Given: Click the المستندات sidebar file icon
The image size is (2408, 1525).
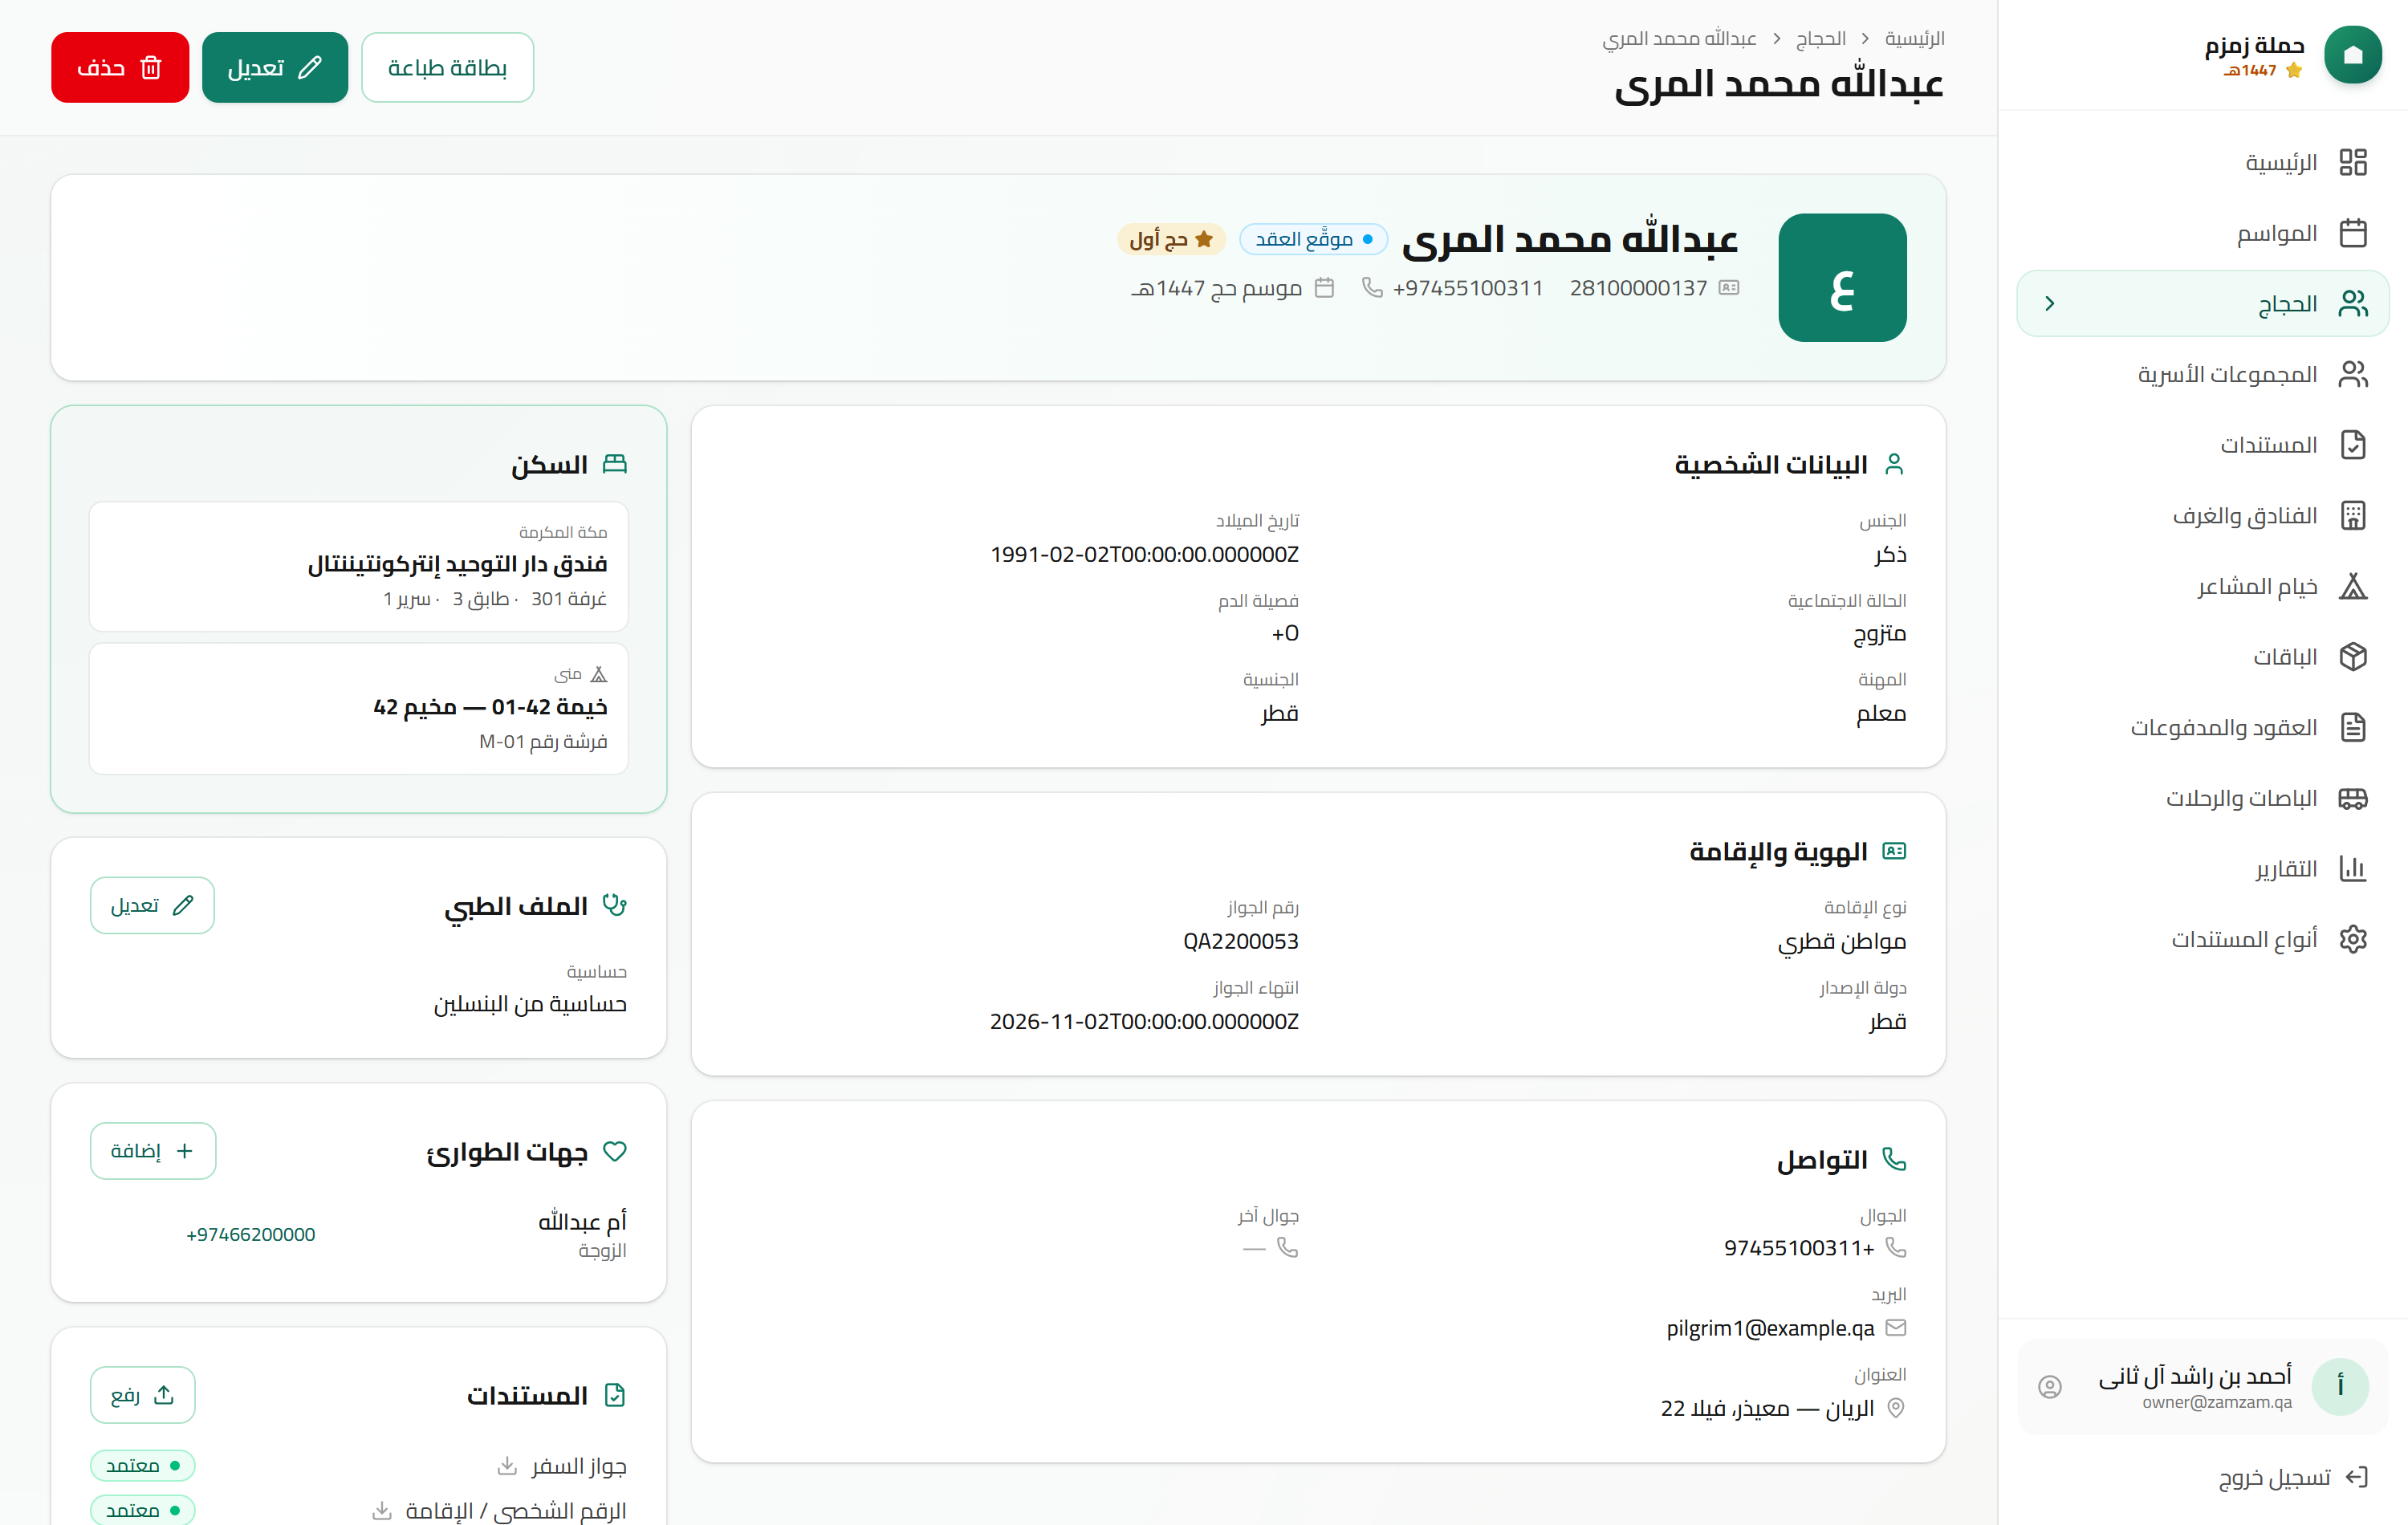Looking at the screenshot, I should (2352, 444).
